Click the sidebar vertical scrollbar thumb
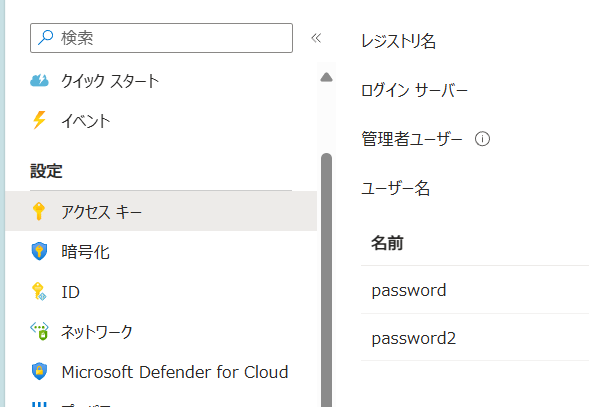 (326, 280)
